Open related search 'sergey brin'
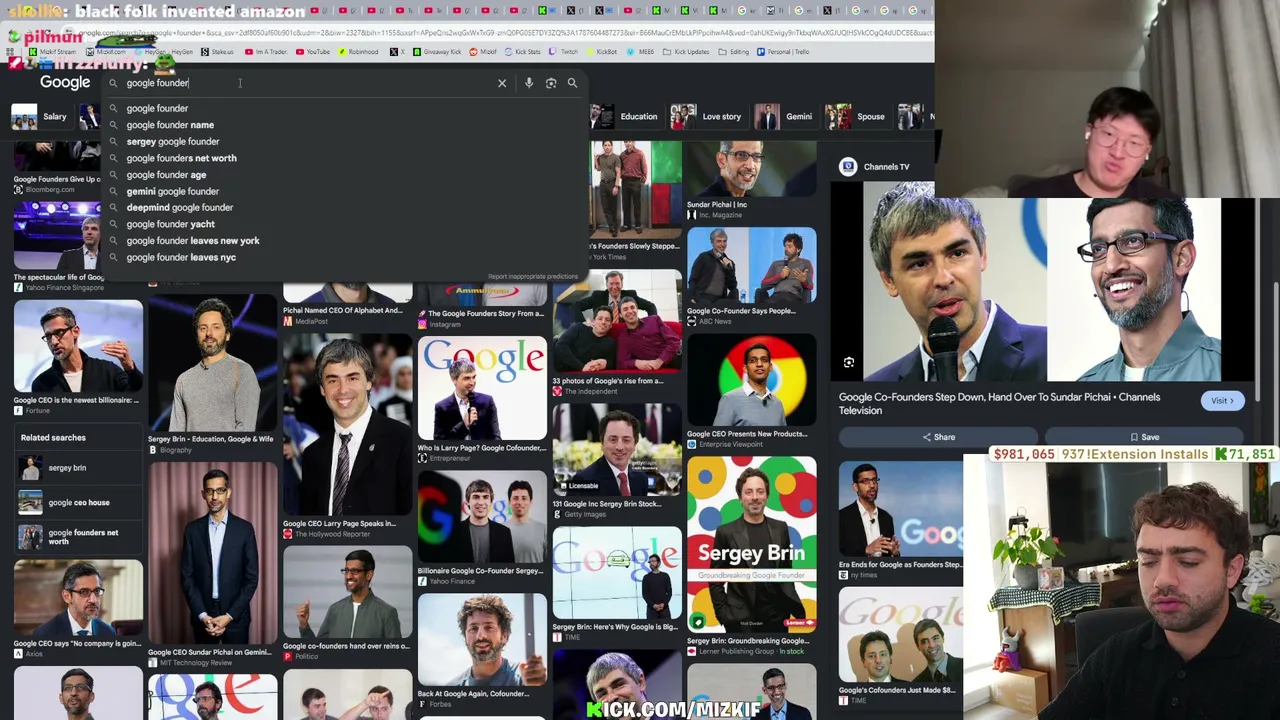Screen dimensions: 1280x720 78,468
